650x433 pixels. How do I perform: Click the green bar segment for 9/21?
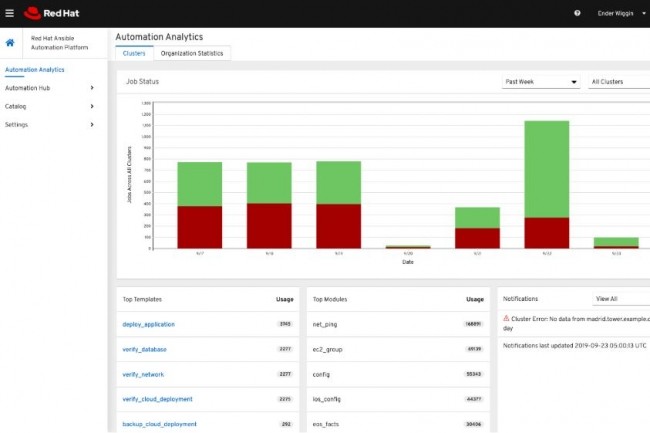click(x=478, y=218)
